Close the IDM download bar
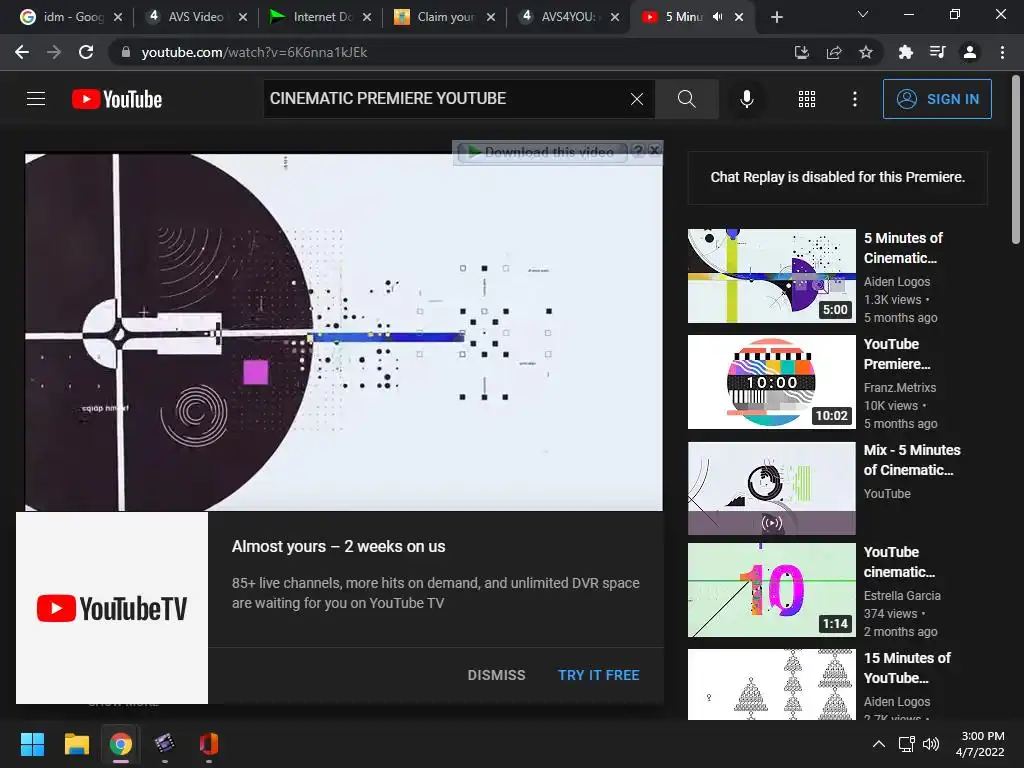Screen dimensions: 1024x768 (x=654, y=151)
